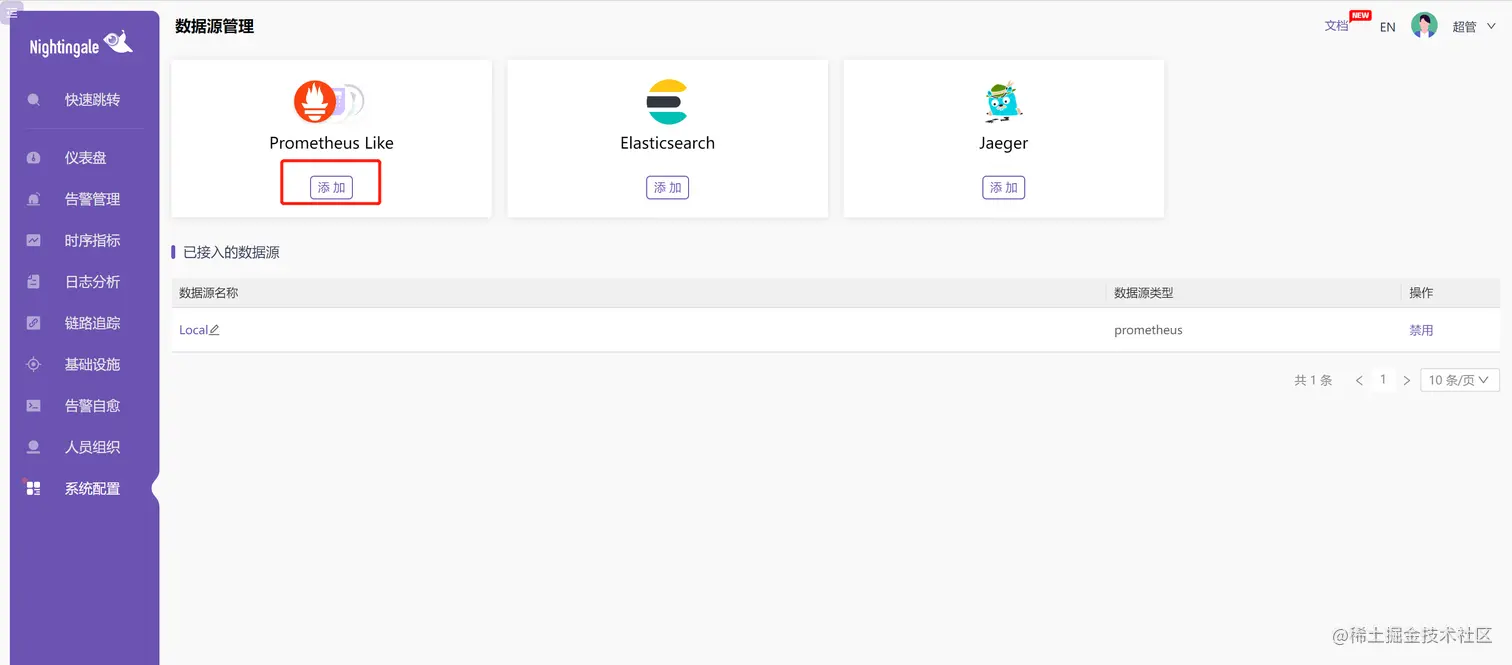Click the Elasticsearch card title

coord(667,143)
